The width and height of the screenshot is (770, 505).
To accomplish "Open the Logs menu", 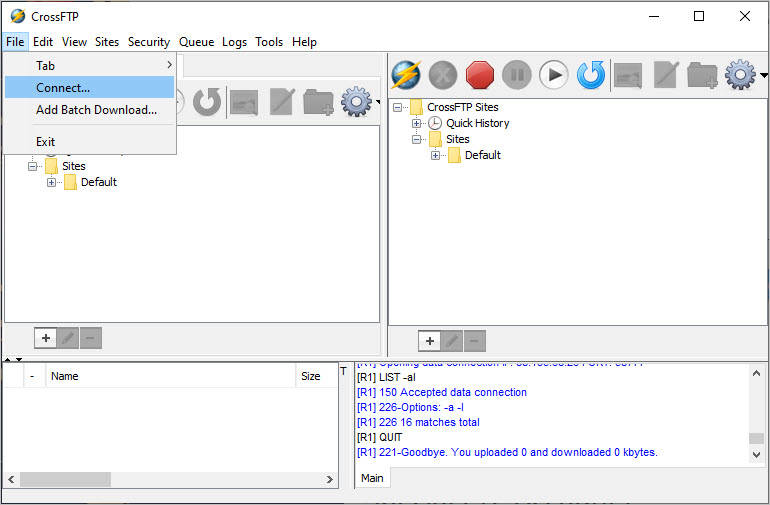I will coord(234,42).
